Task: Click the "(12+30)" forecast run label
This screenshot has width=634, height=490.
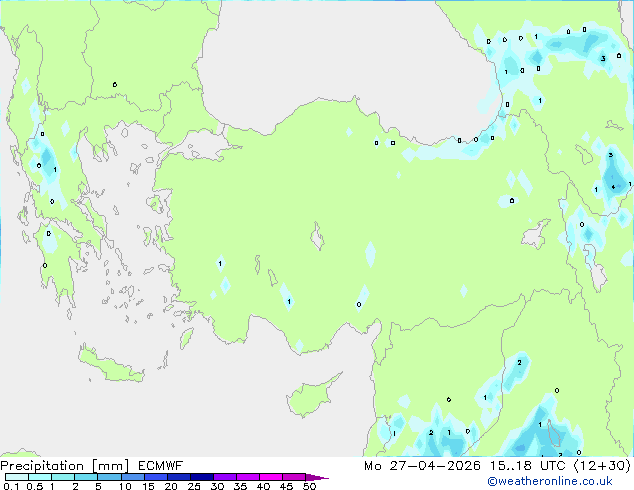Action: (602, 466)
